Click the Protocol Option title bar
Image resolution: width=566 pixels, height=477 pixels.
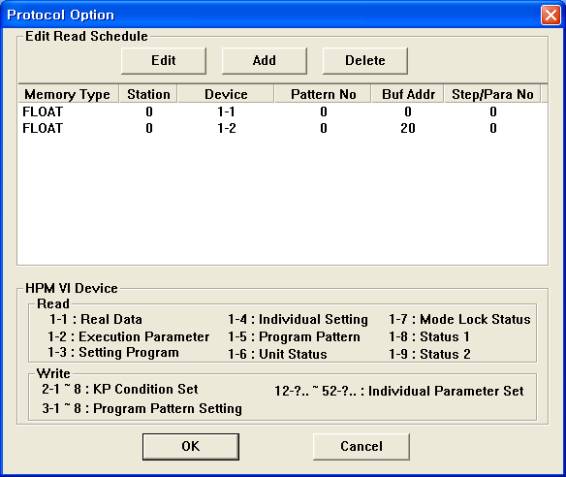[x=271, y=15]
